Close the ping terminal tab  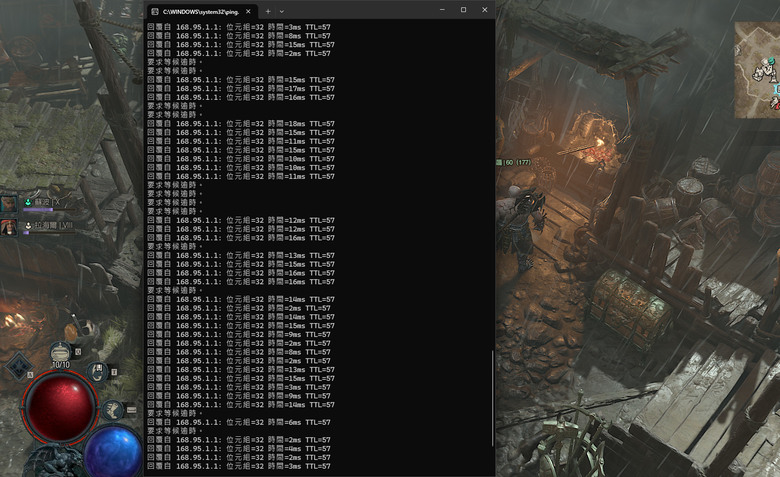coord(248,11)
